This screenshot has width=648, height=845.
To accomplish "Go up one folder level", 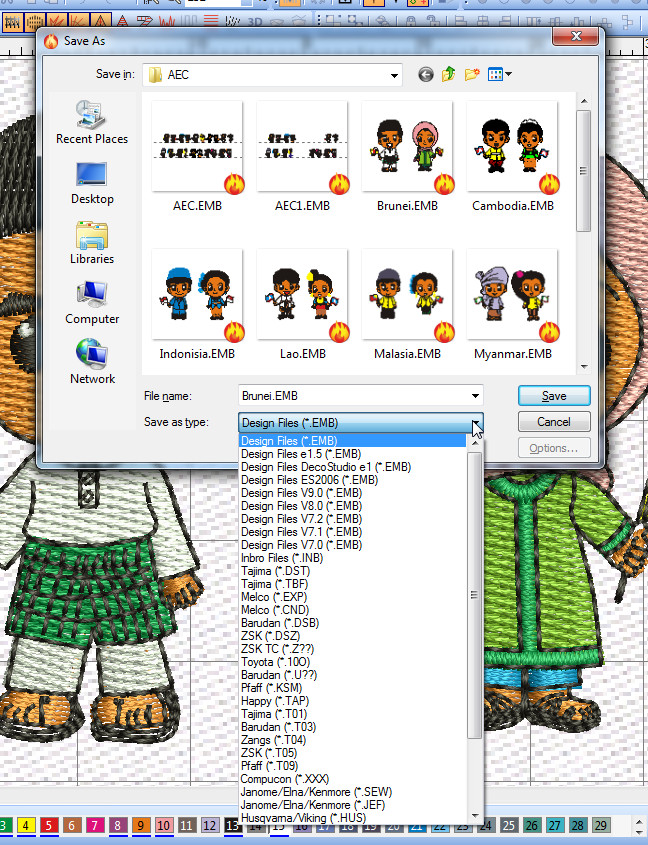I will tap(449, 74).
